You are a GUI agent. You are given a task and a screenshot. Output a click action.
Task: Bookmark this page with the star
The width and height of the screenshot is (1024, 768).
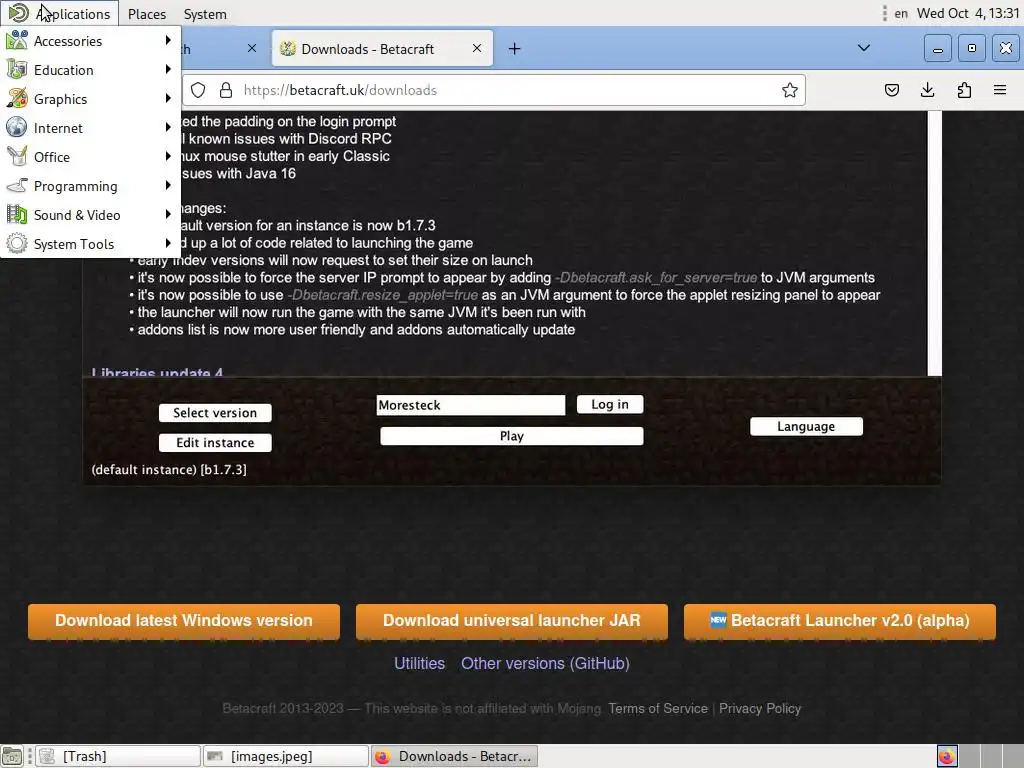click(790, 90)
